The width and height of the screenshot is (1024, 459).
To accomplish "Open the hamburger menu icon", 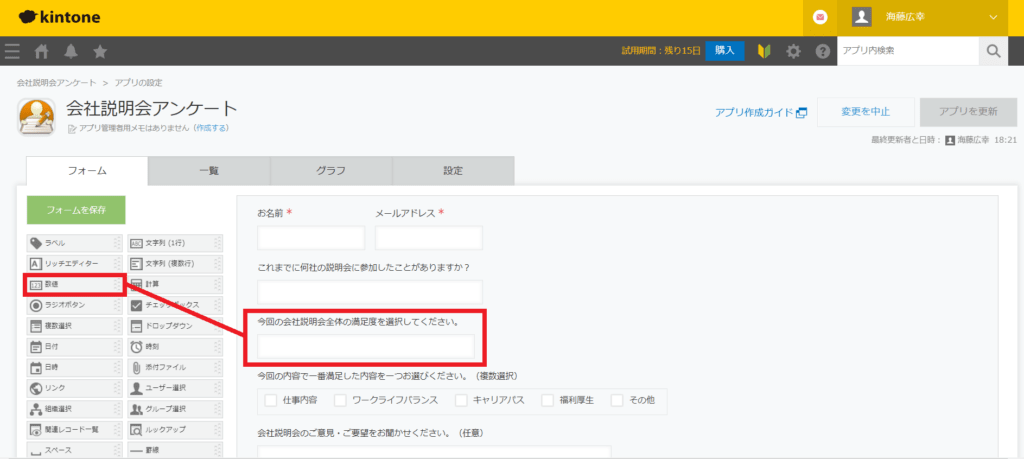I will coord(12,51).
